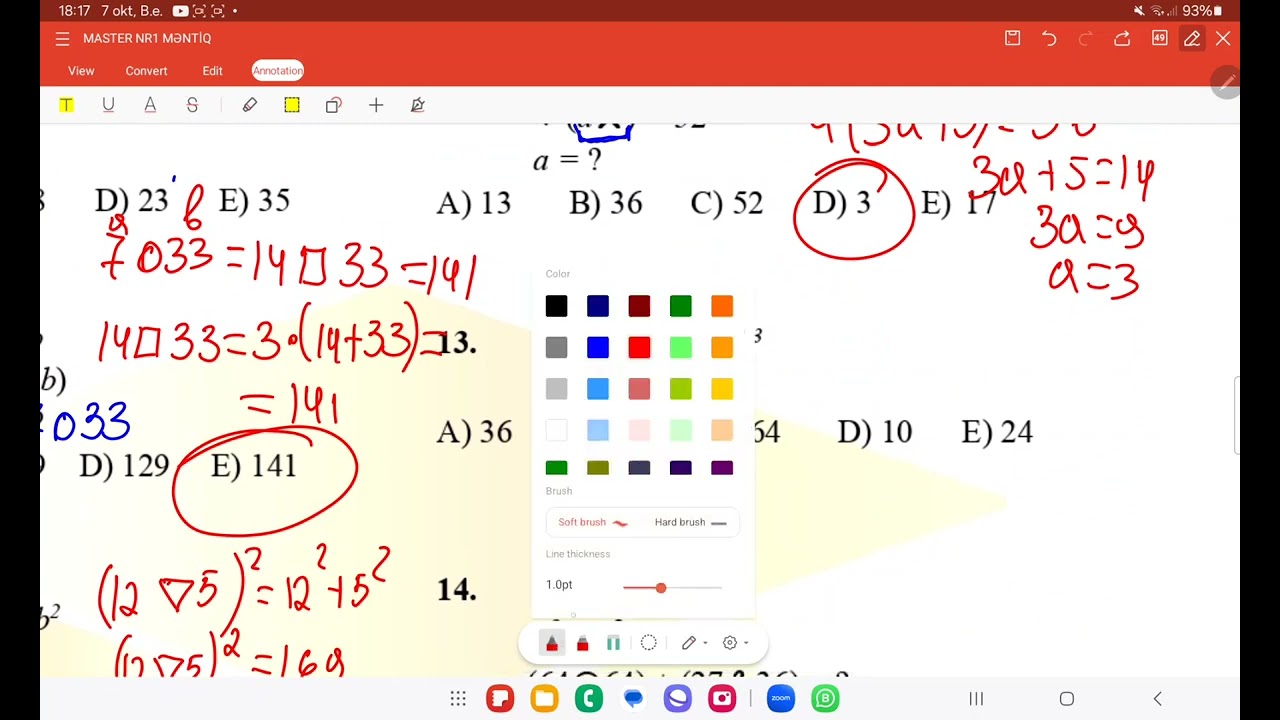
Task: Open the yellow My Files app in taskbar
Action: [544, 699]
